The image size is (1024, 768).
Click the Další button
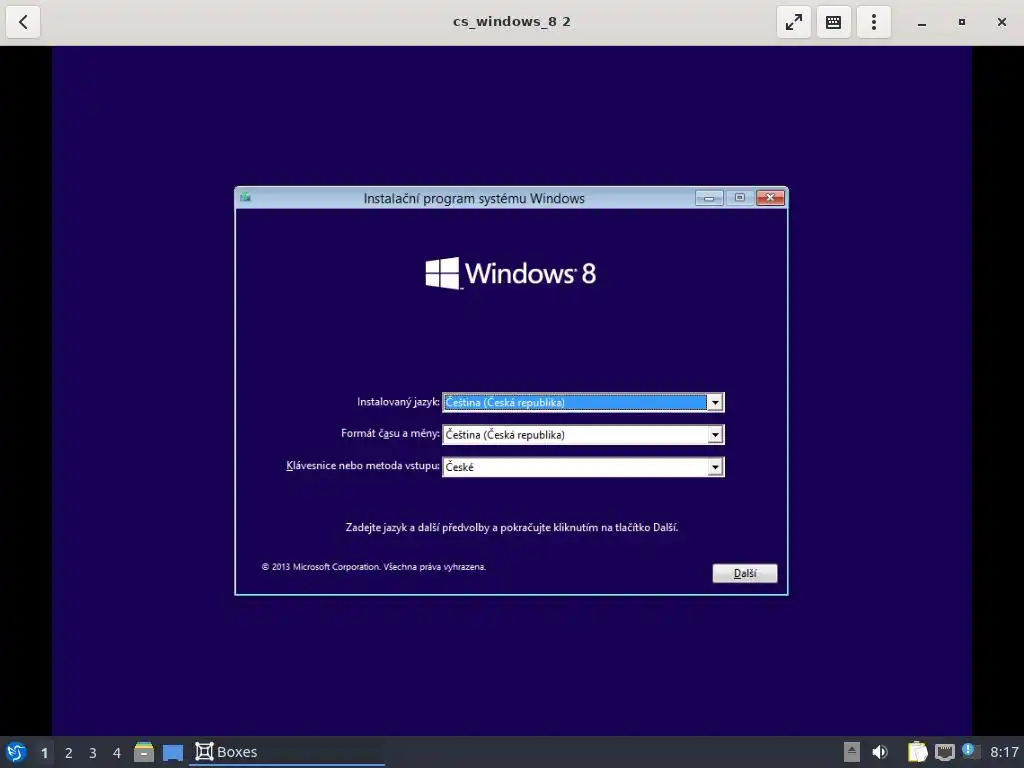[744, 573]
